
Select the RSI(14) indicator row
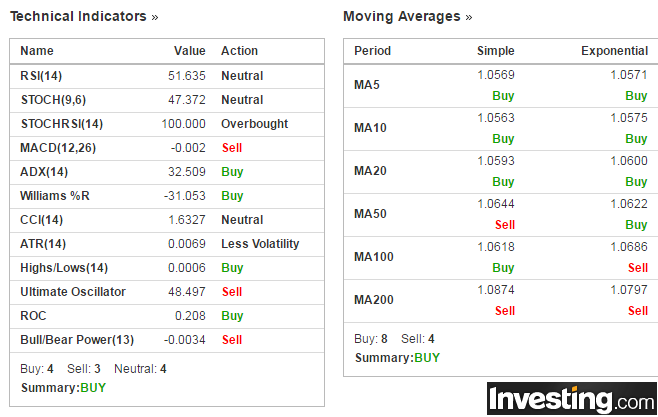point(167,76)
